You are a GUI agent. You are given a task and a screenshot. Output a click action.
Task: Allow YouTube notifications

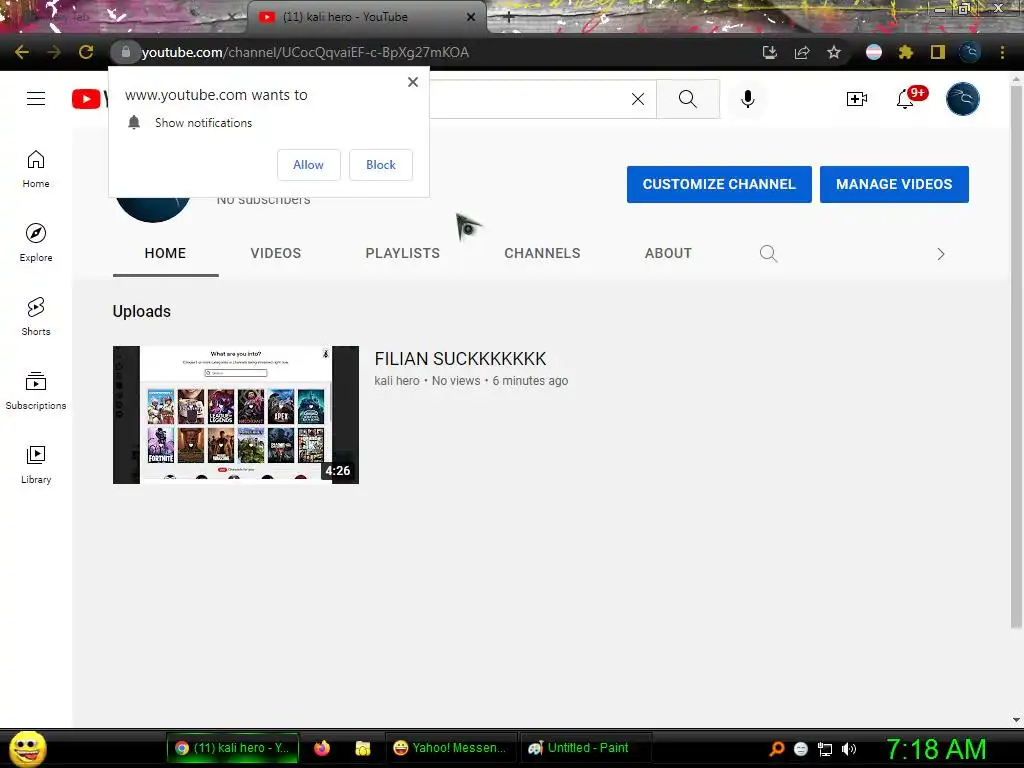tap(308, 165)
